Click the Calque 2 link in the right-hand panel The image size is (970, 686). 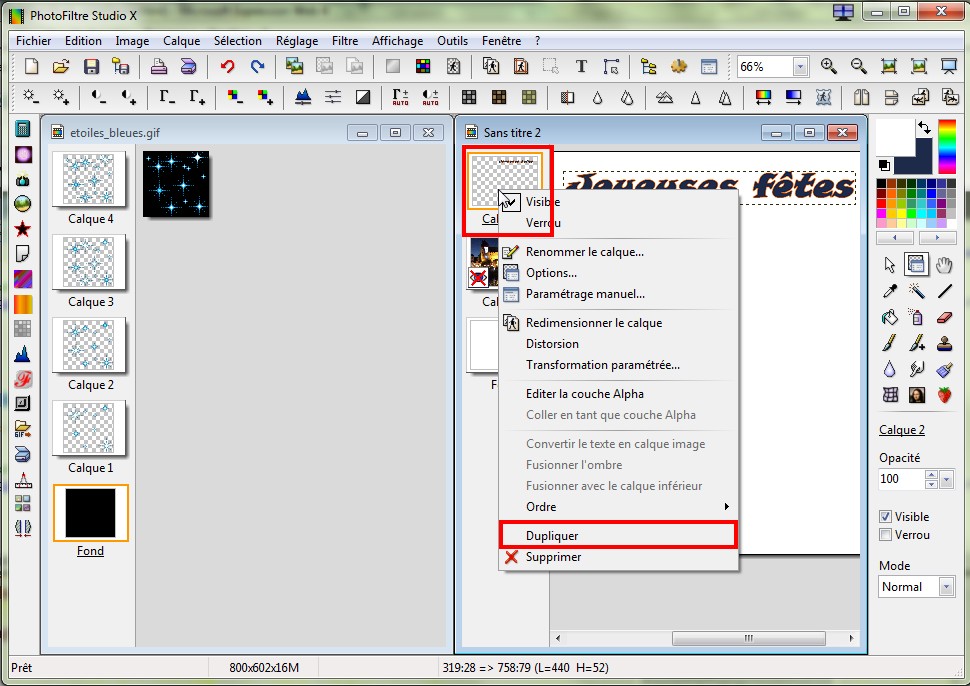coord(901,430)
